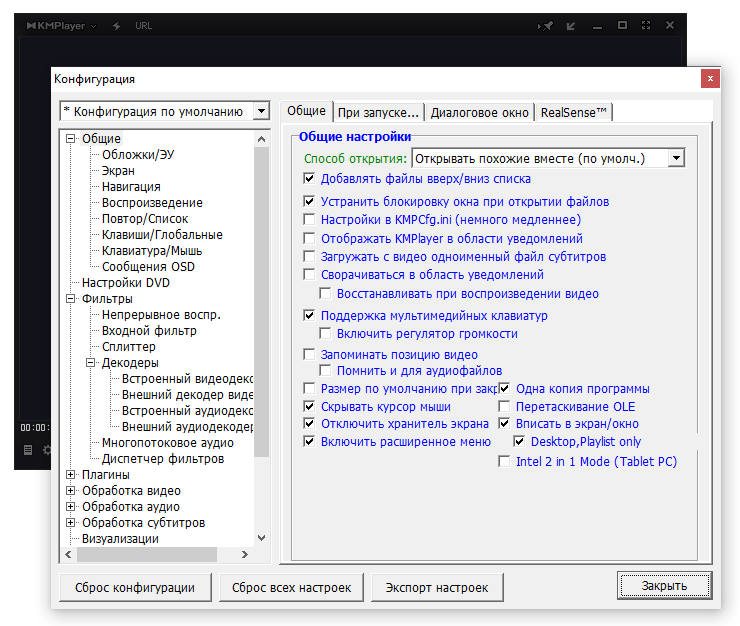Enable Включить регулятор громкости
The image size is (740, 626).
tap(325, 334)
